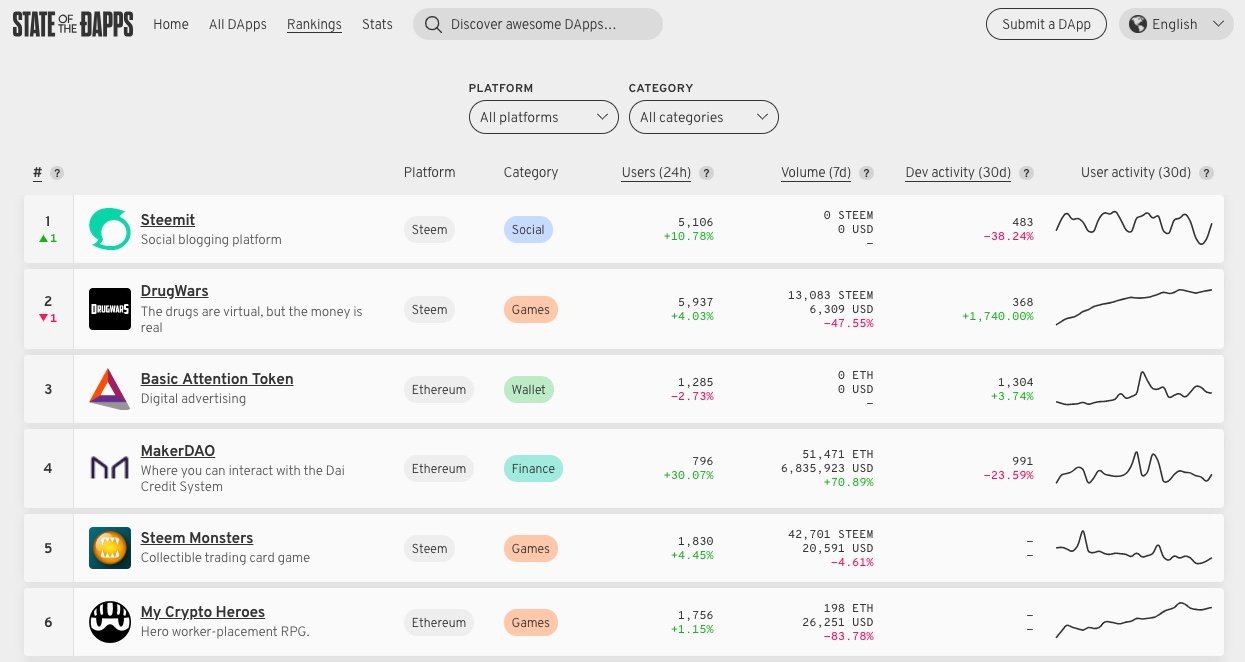Click the Steem Monsters activity sparkline

click(1134, 548)
